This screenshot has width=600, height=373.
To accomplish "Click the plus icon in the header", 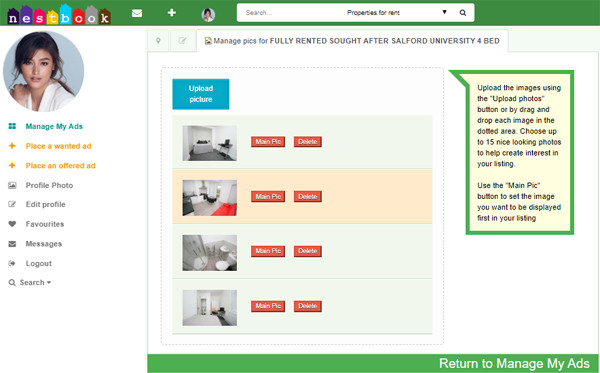I will coord(172,13).
